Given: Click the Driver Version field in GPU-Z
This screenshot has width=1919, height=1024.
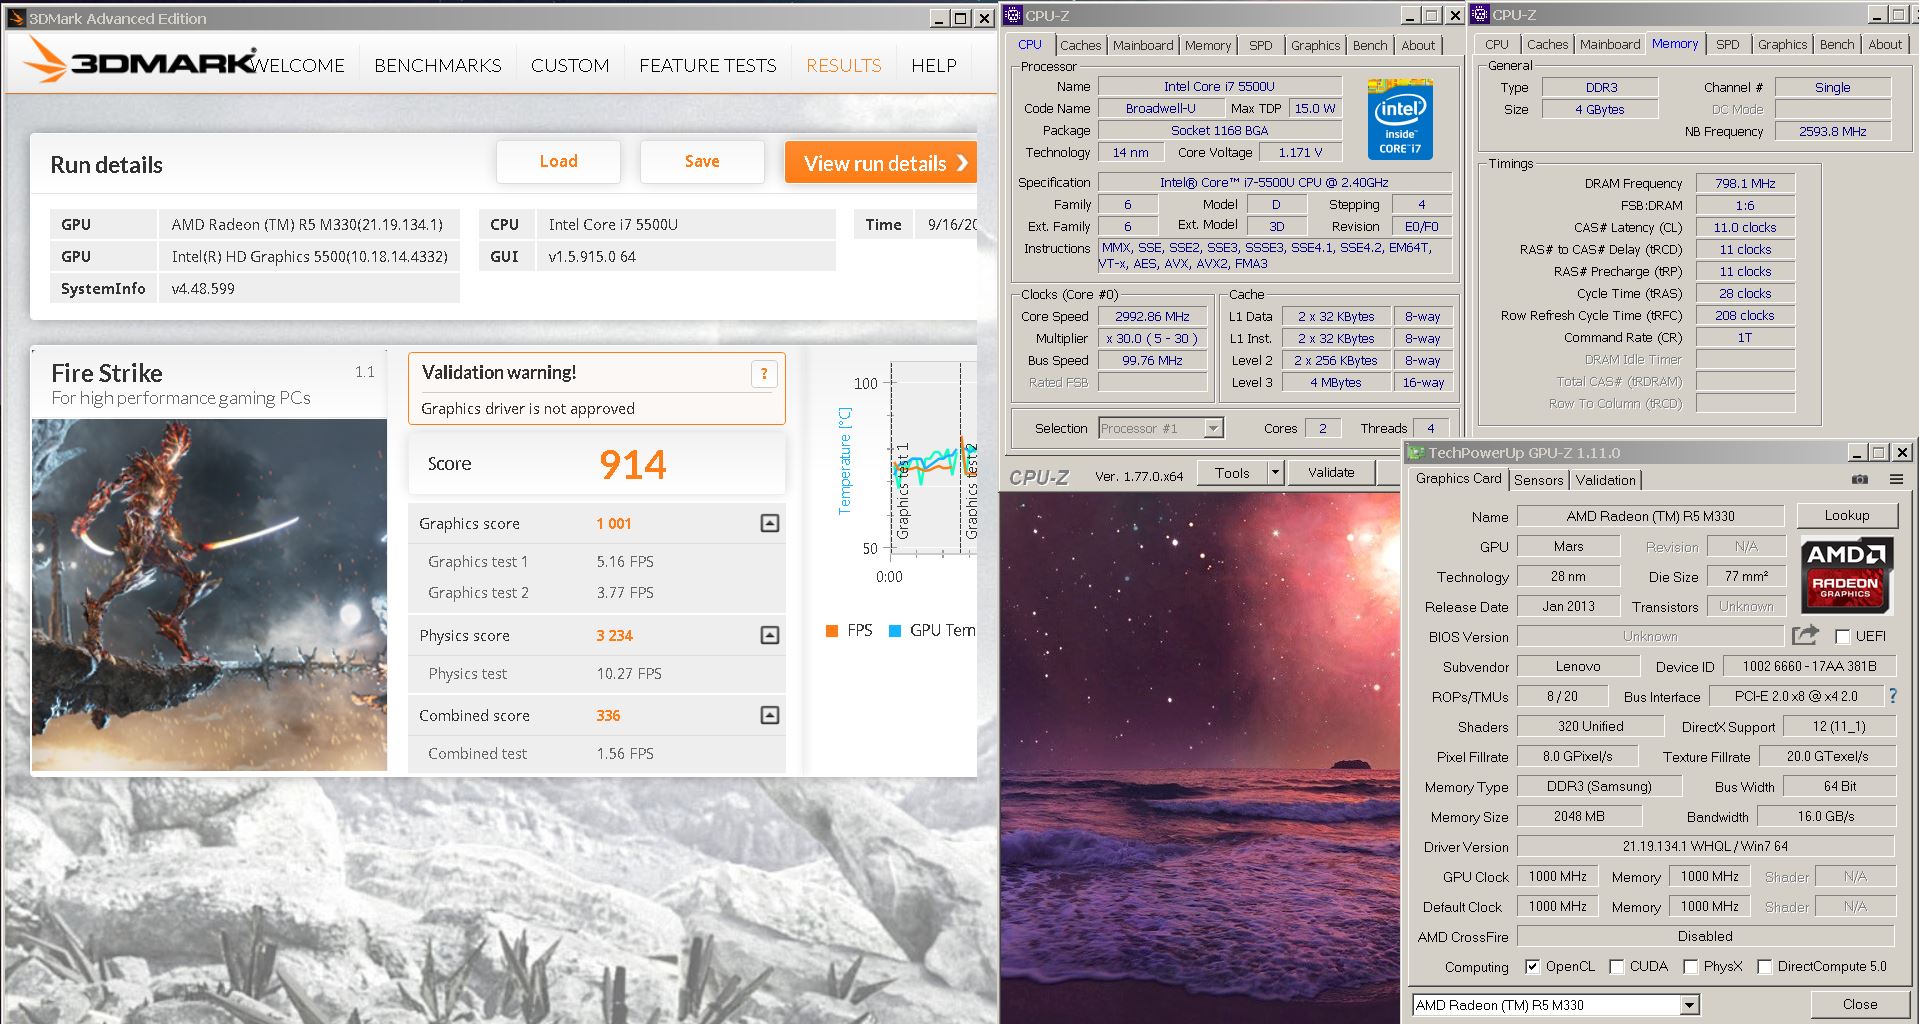Looking at the screenshot, I should [1705, 846].
